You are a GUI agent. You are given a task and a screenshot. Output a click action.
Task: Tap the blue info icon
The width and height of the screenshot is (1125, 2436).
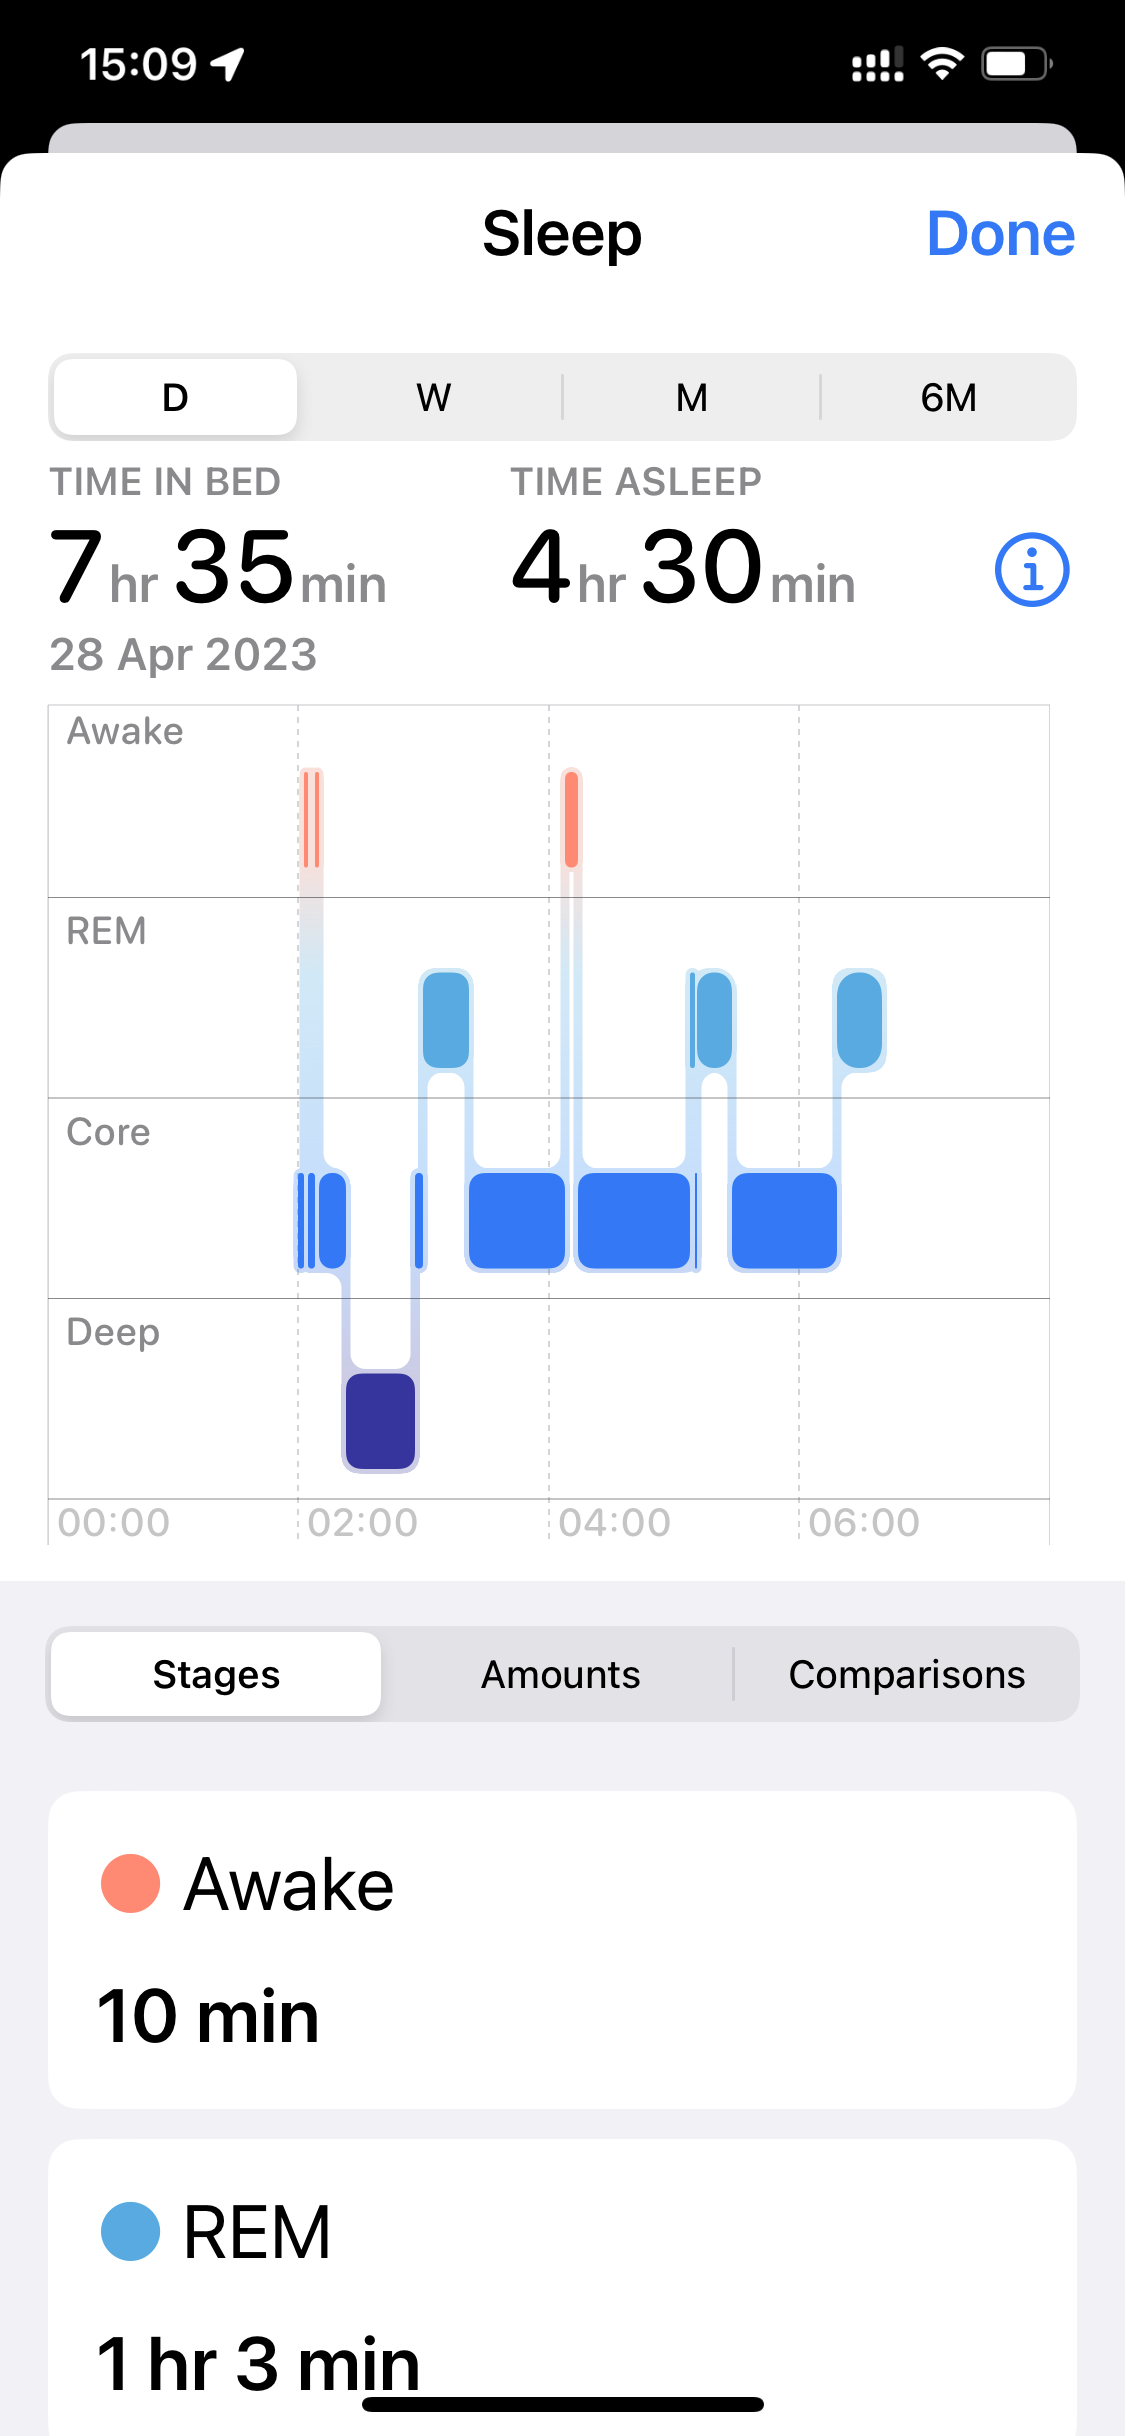tap(1032, 570)
